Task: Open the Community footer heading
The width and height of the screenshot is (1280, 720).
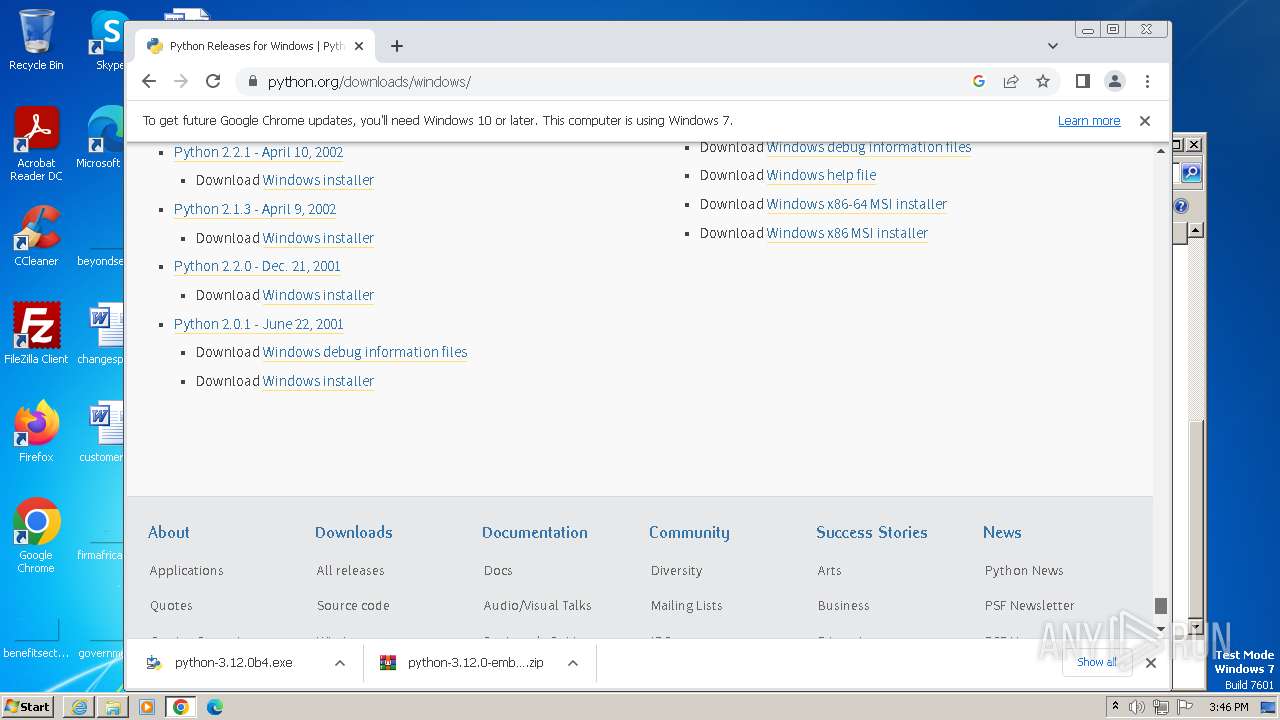Action: click(689, 532)
